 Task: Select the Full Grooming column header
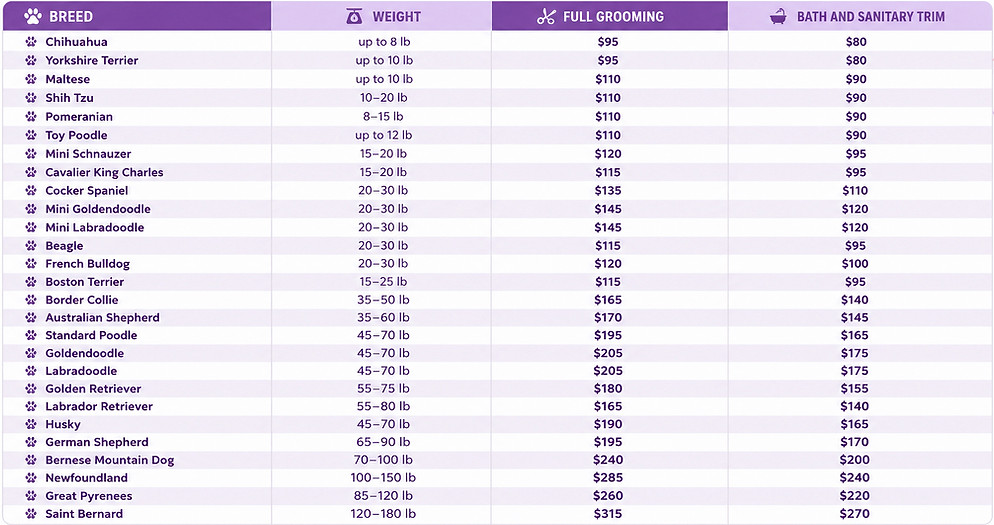(x=610, y=16)
